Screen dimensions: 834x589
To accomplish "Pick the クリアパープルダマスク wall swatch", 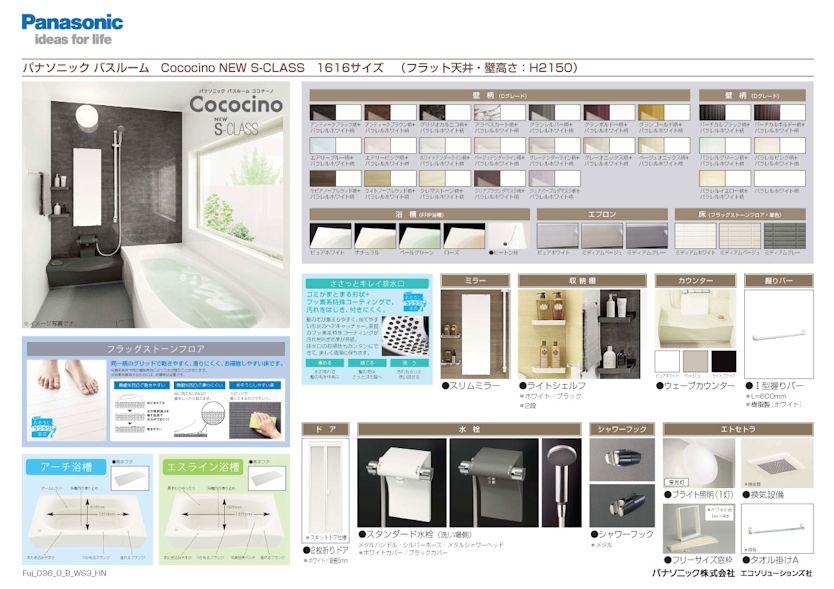I will point(554,178).
